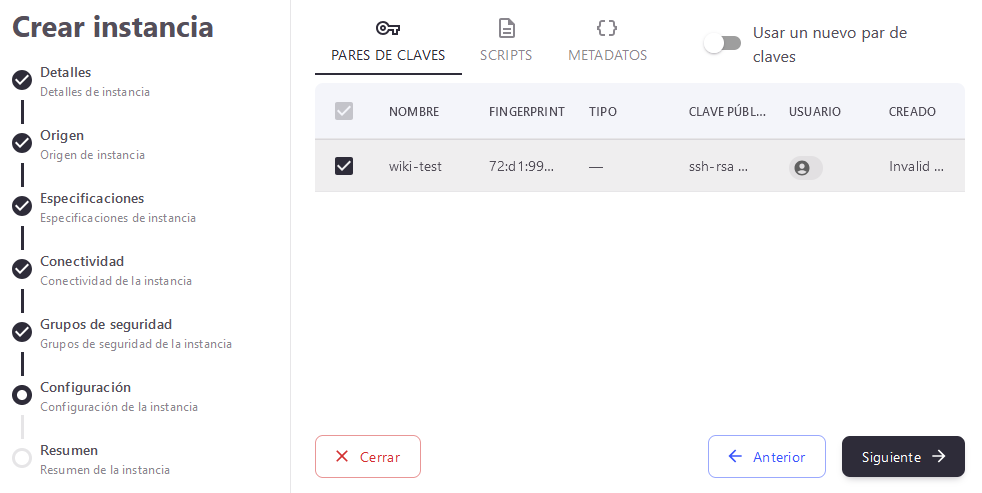Click the Grupos de seguridad step checkmark icon
982x493 pixels.
[x=22, y=332]
